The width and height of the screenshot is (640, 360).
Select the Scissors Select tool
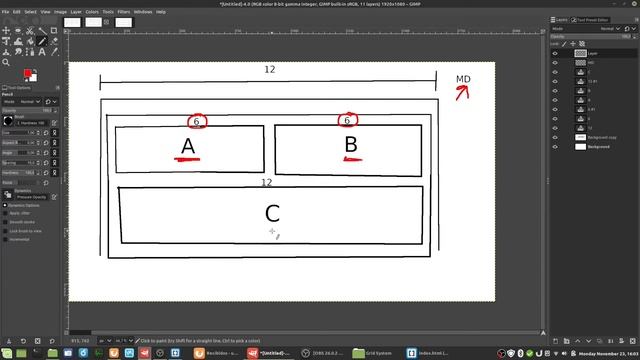pyautogui.click(x=30, y=31)
